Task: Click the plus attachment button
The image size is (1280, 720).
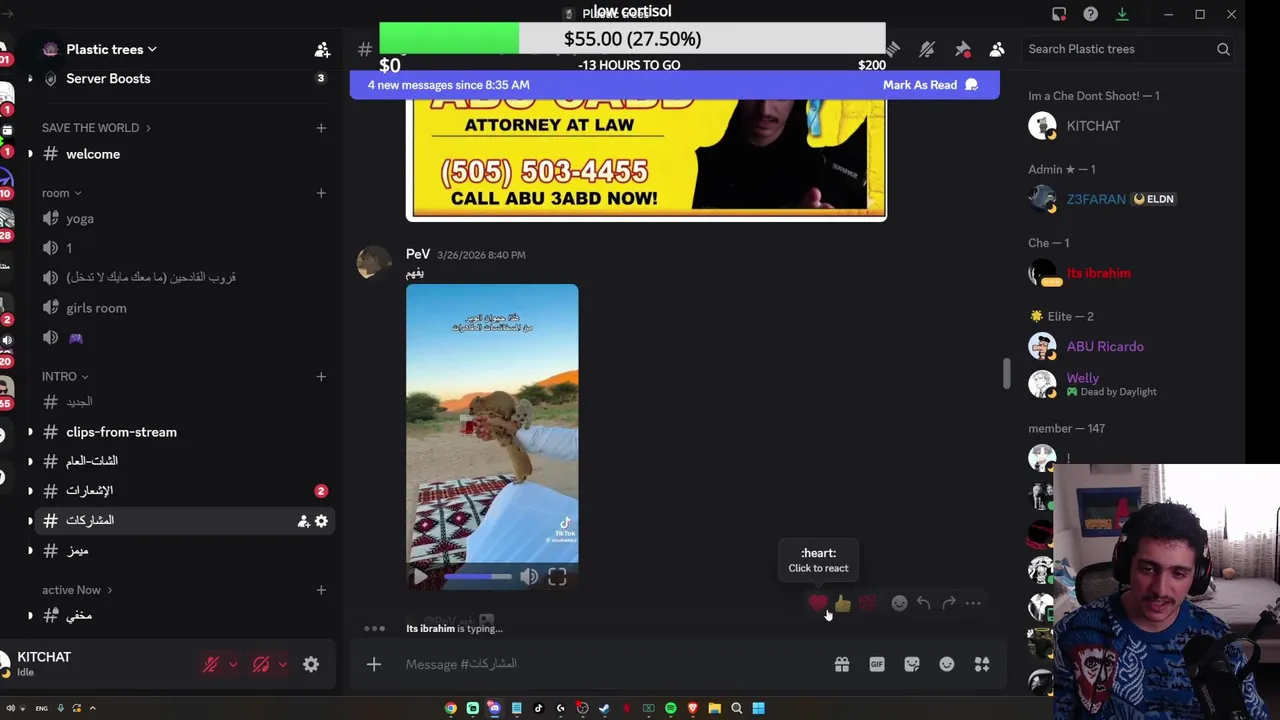Action: [374, 664]
